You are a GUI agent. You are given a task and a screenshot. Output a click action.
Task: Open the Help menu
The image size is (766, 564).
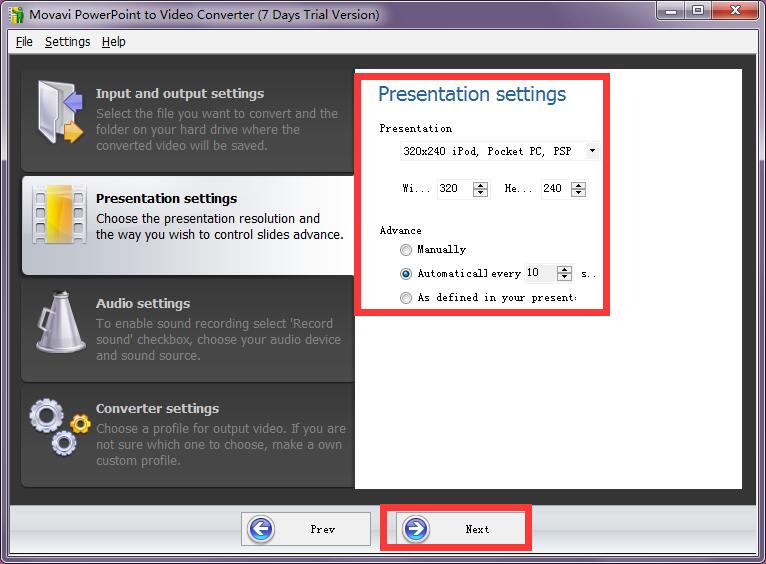pos(113,42)
